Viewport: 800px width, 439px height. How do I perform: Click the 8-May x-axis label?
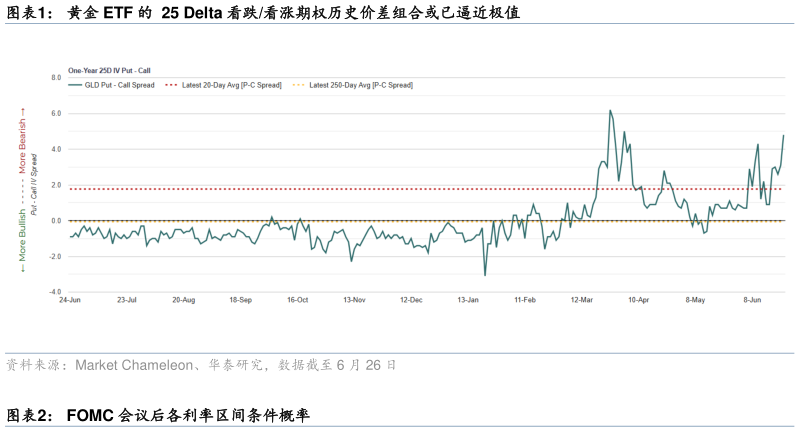[695, 300]
